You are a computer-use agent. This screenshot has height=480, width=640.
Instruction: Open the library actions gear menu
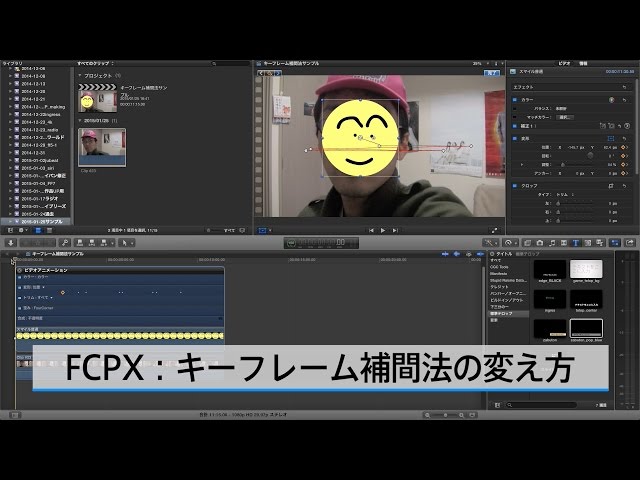coord(22,231)
